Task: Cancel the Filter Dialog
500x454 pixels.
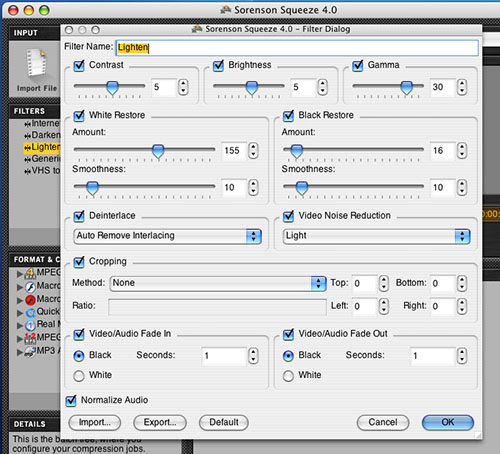Action: tap(383, 422)
